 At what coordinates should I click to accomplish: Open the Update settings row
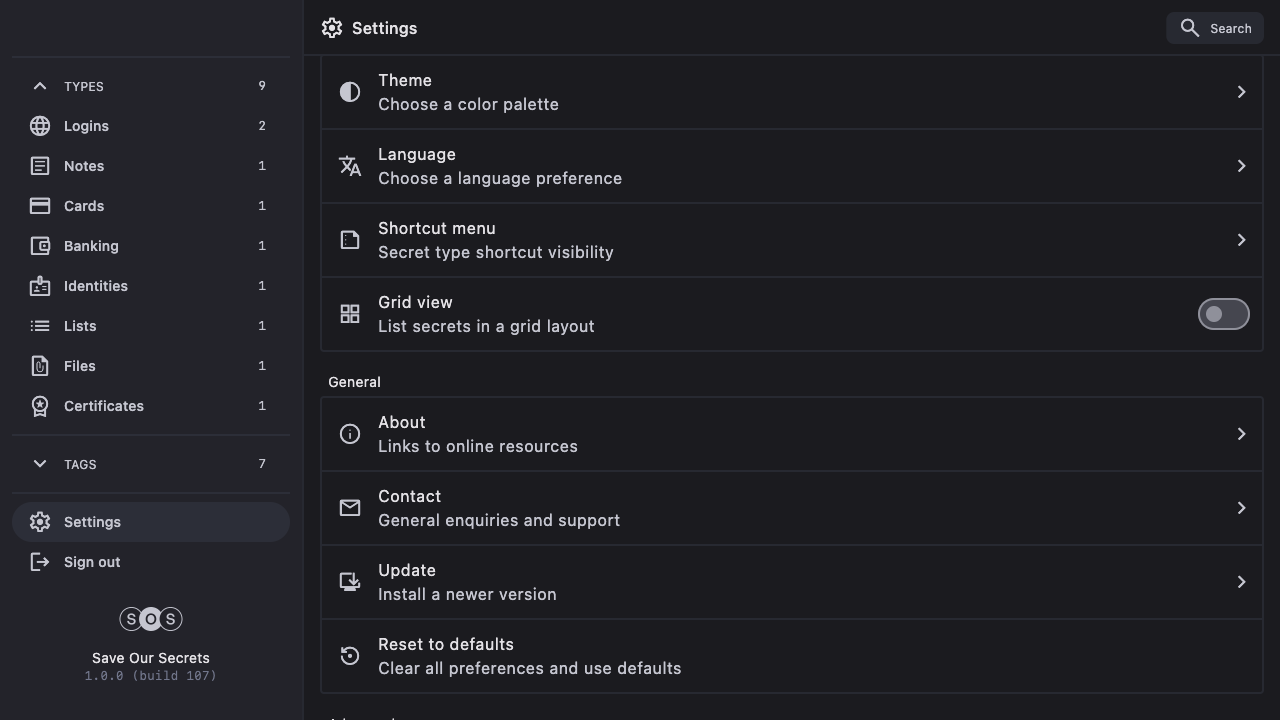coord(791,582)
